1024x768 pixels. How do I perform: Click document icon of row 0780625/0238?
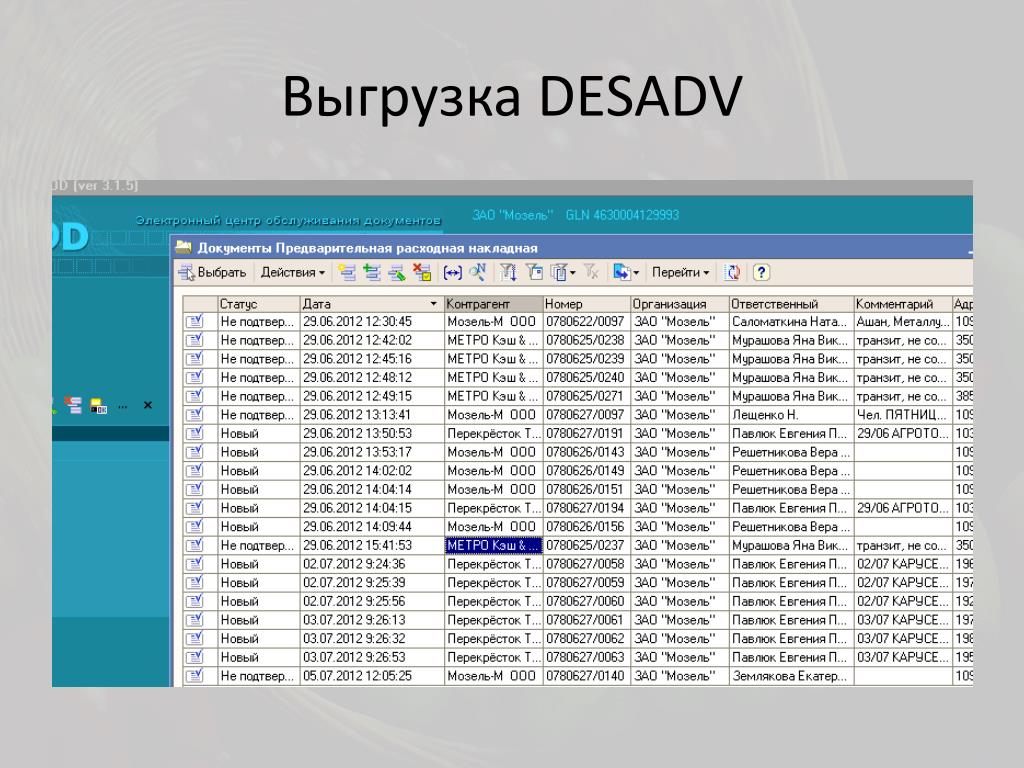coord(195,340)
